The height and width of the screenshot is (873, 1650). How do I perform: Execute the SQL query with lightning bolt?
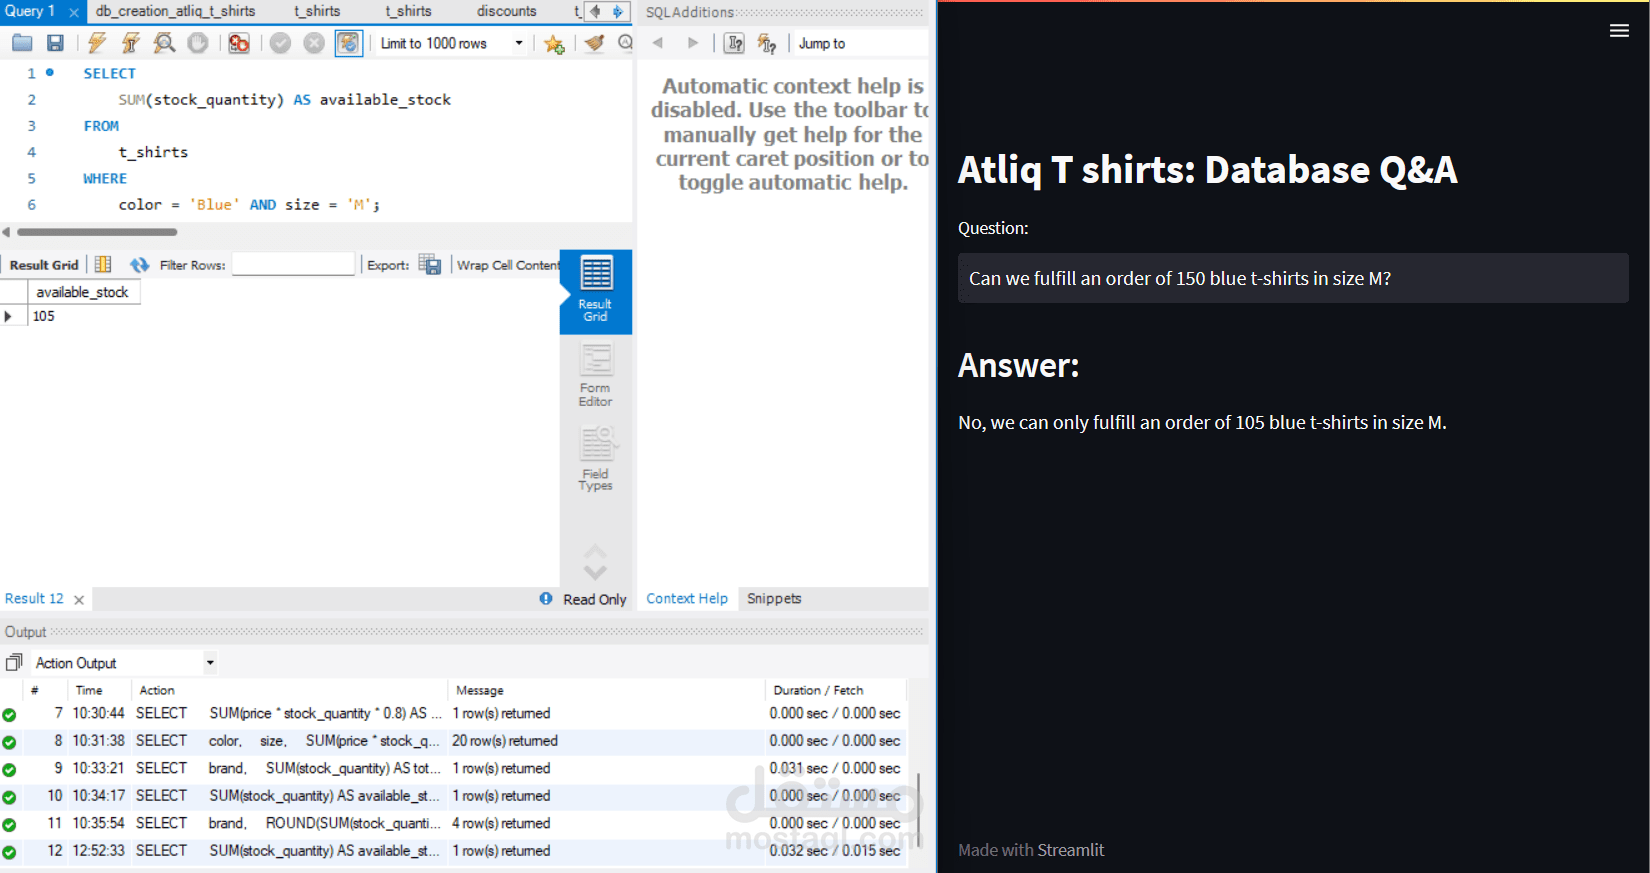point(97,43)
